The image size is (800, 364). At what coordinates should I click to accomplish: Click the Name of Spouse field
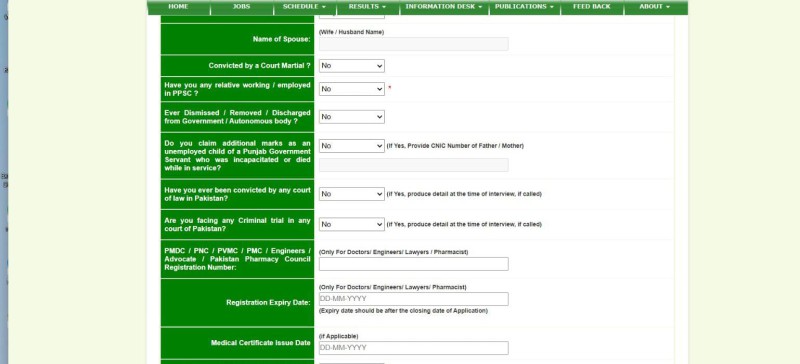pyautogui.click(x=414, y=44)
